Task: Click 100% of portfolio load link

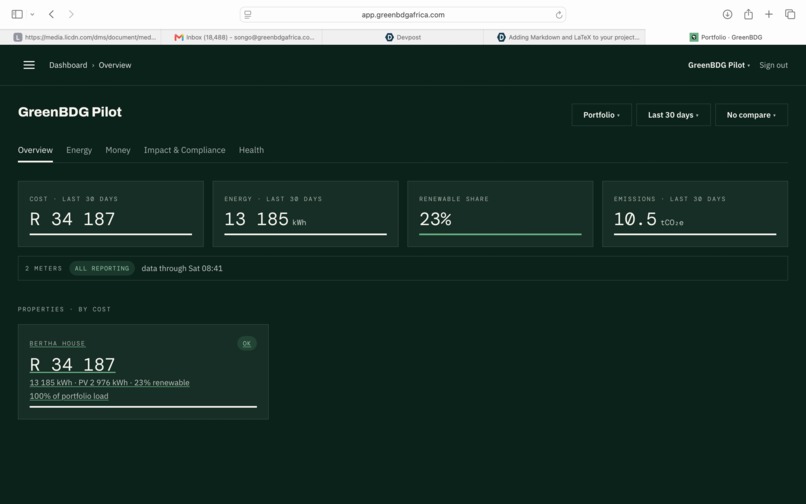Action: pos(69,396)
